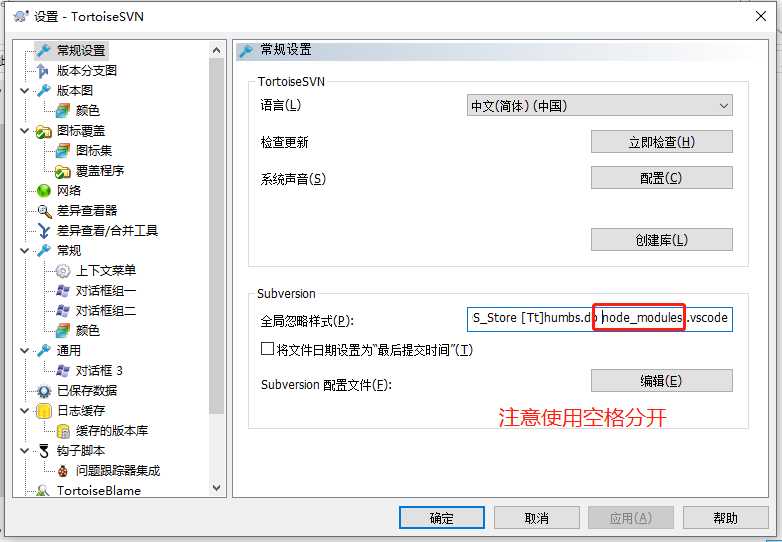Select the 已保存数据 gear icon
Image resolution: width=782 pixels, height=542 pixels.
point(44,391)
